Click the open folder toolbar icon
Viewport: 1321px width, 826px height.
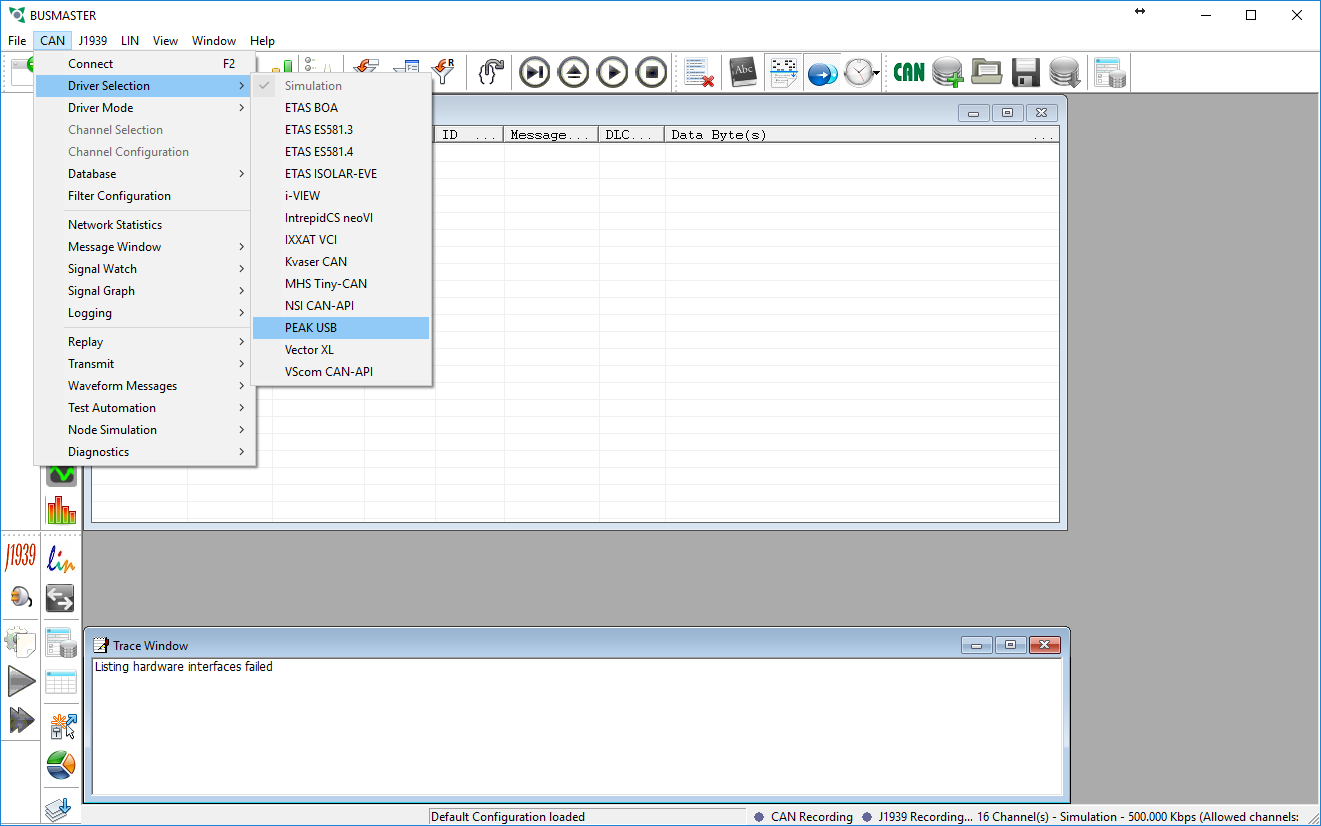[987, 72]
